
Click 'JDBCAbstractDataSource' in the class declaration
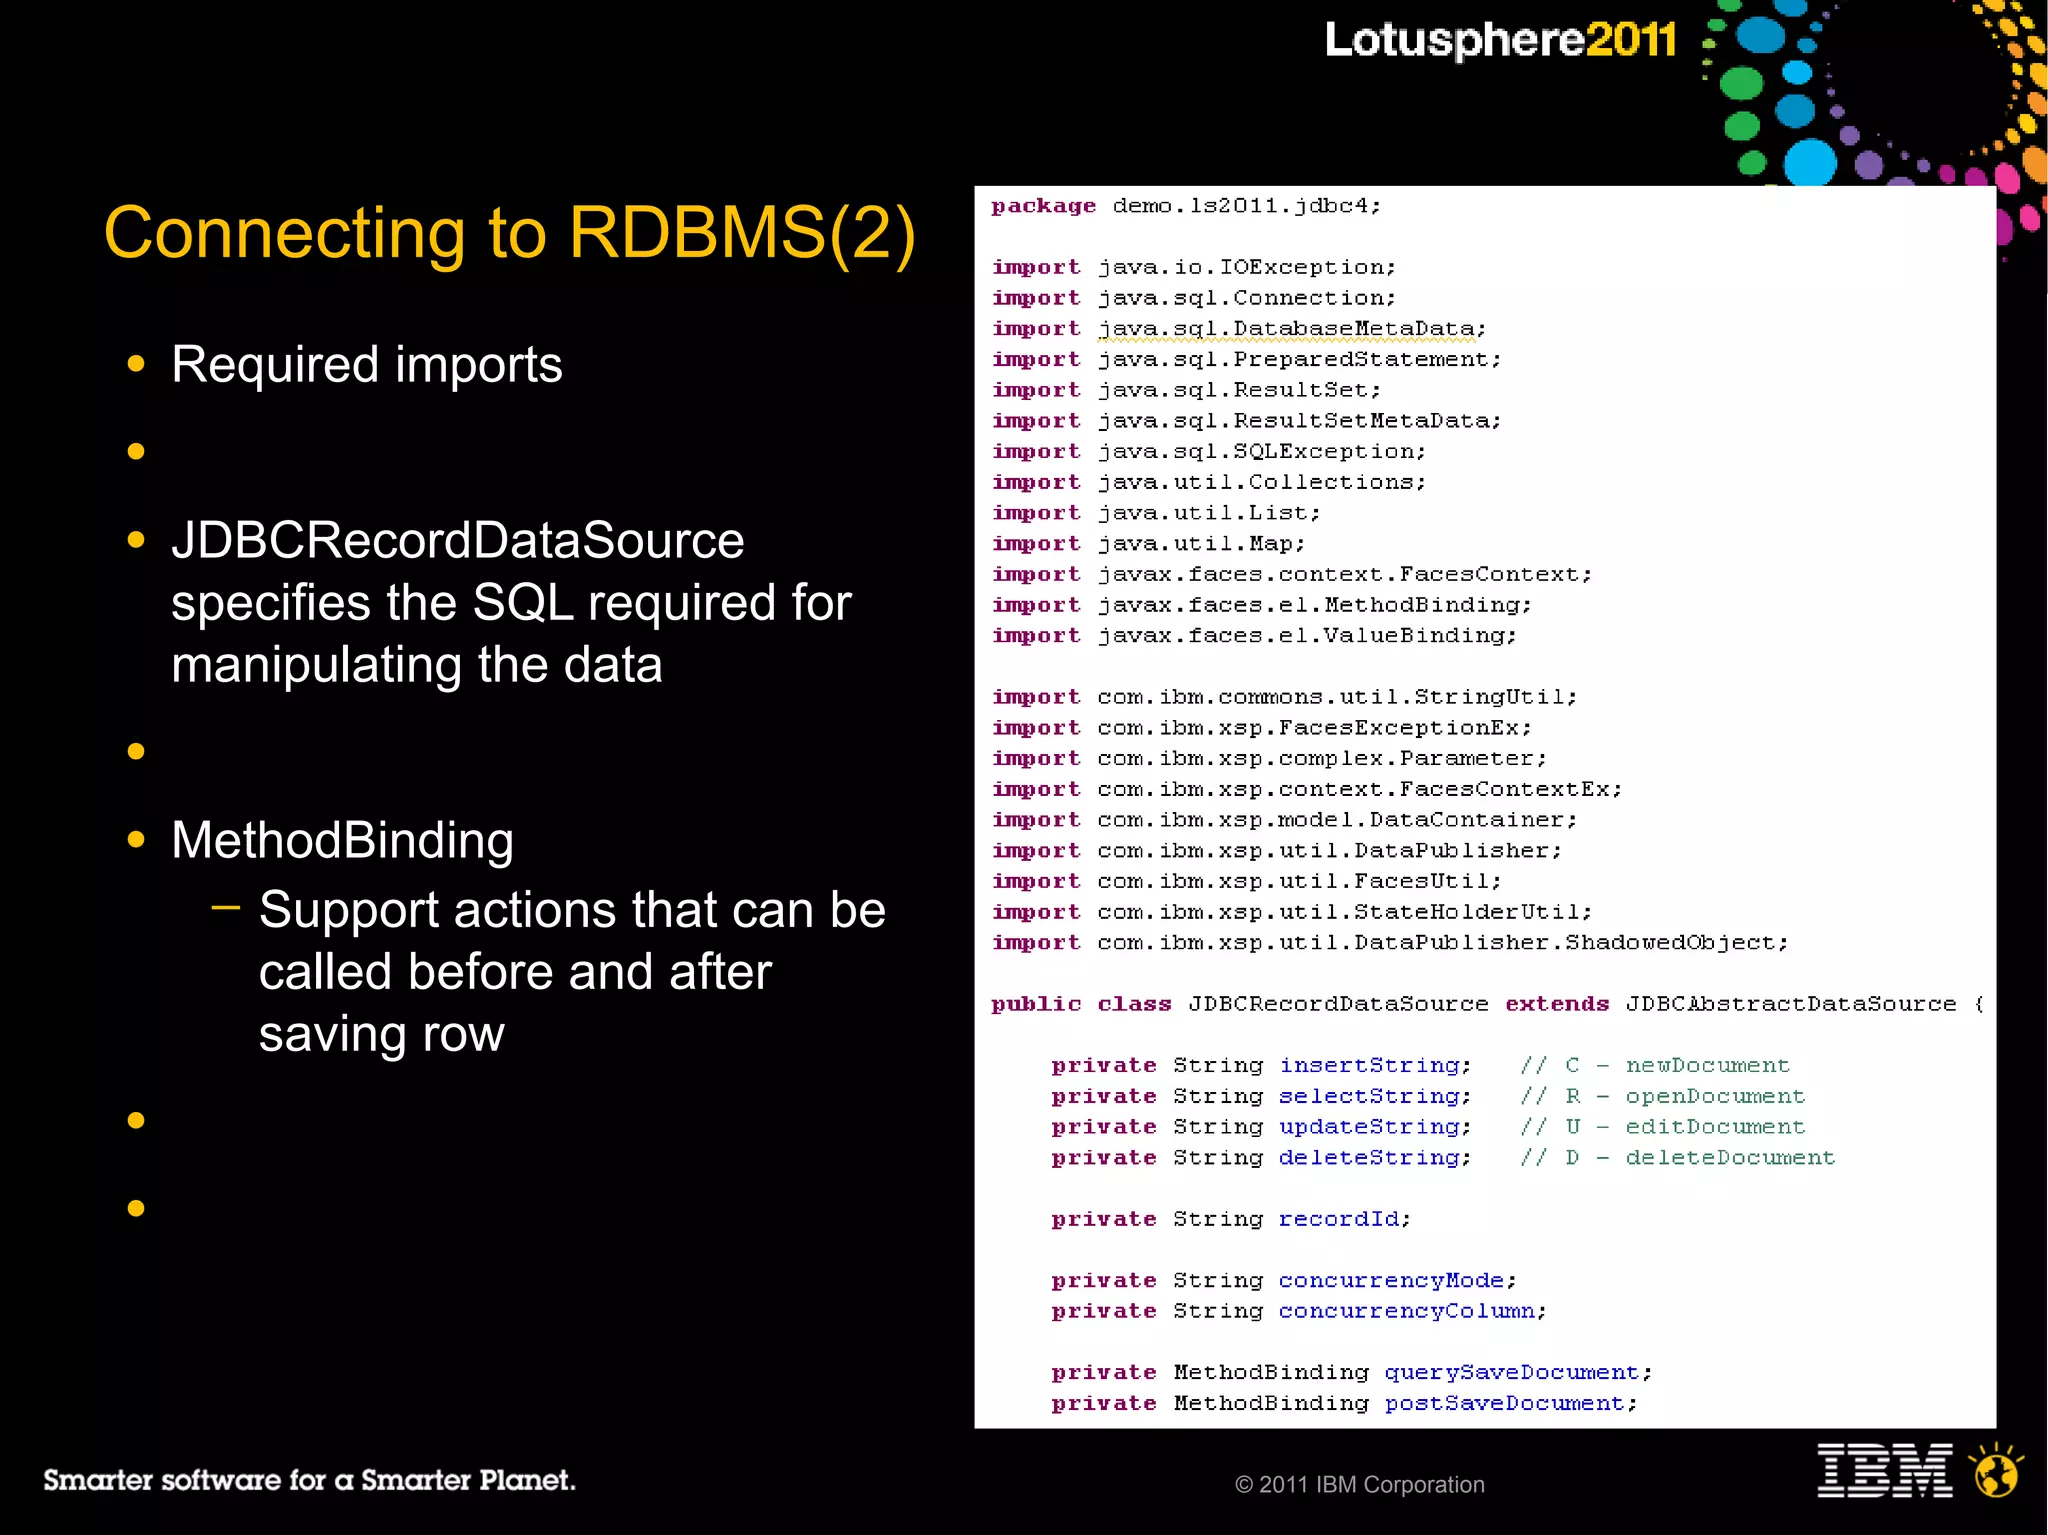click(x=1791, y=1004)
